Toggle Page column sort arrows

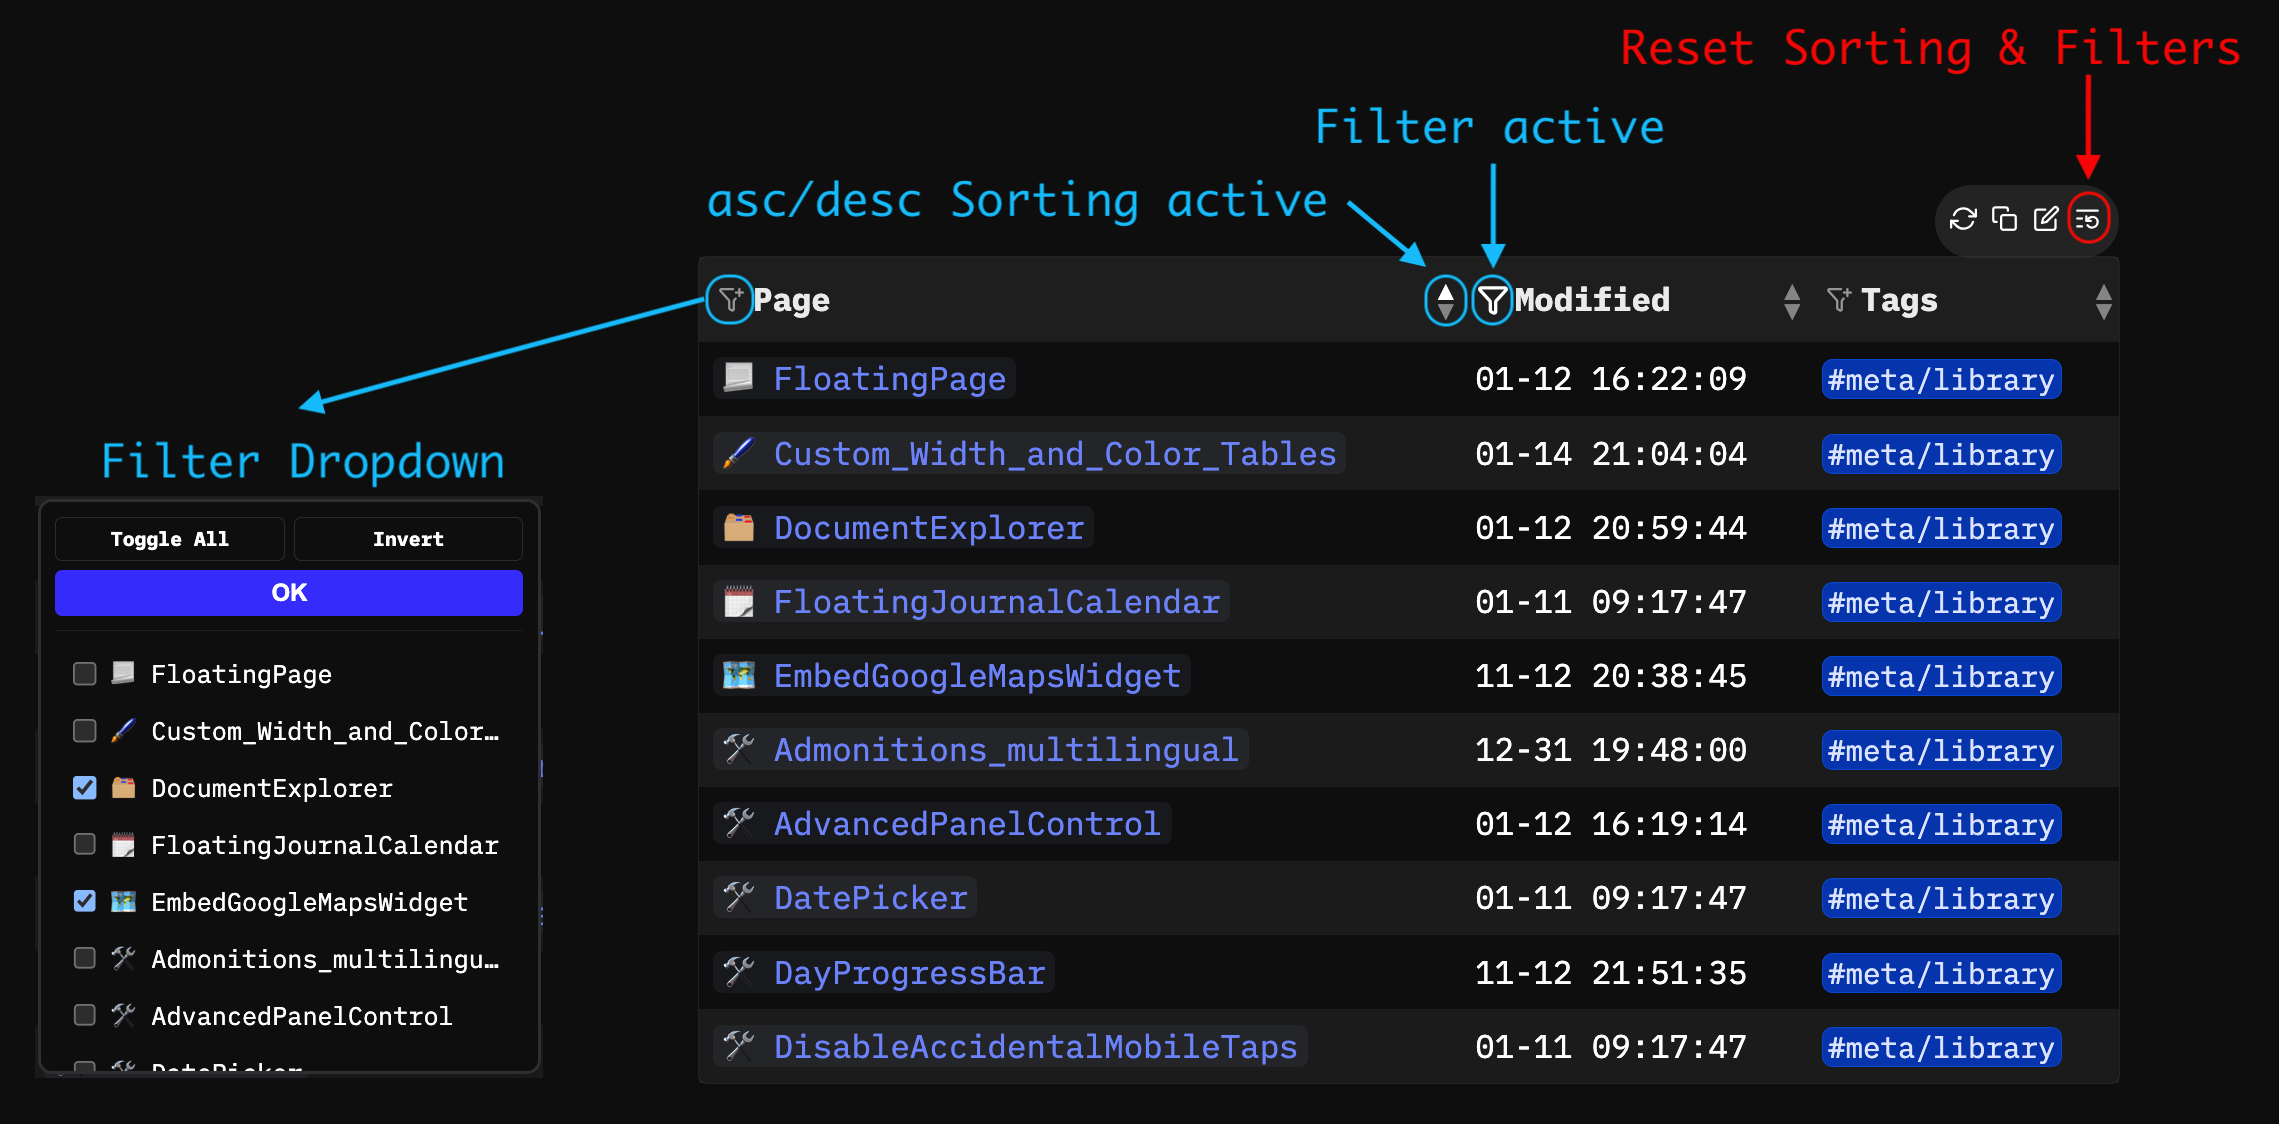[x=1445, y=300]
